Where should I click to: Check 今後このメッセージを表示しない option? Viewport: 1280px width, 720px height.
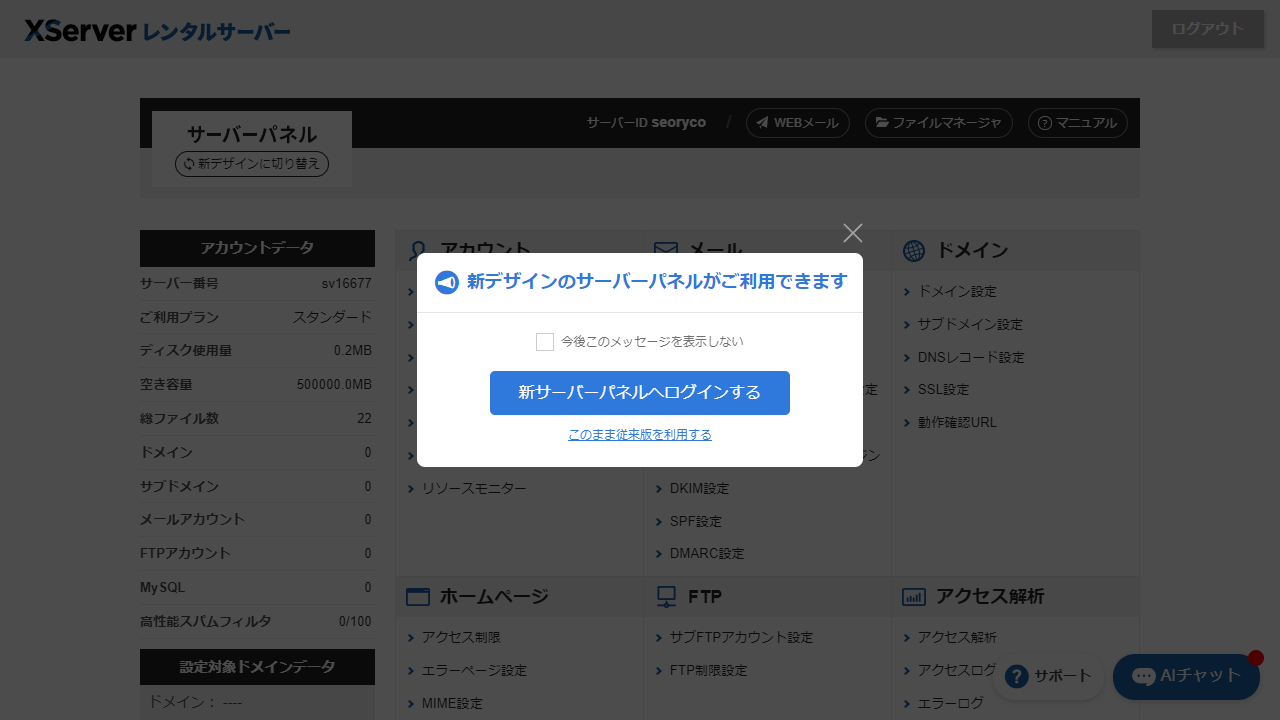545,341
